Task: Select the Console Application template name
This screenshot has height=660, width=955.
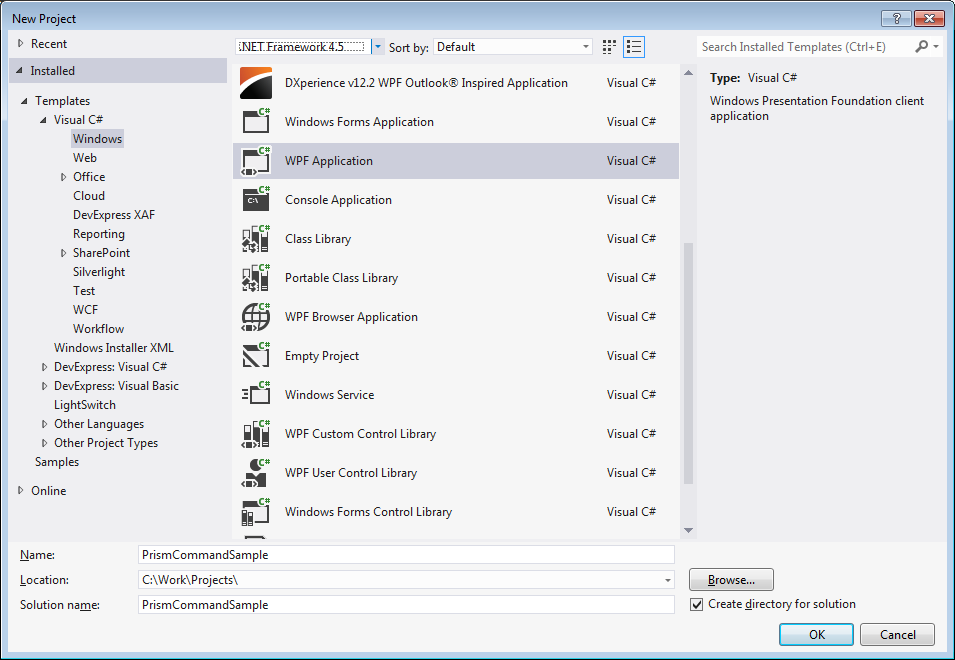Action: [338, 200]
